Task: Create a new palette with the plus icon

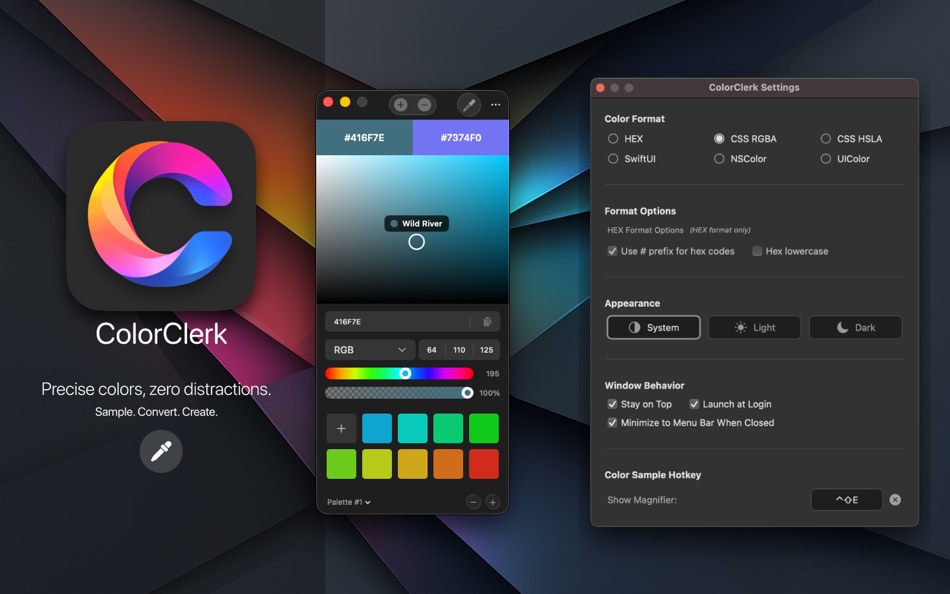Action: pyautogui.click(x=492, y=503)
